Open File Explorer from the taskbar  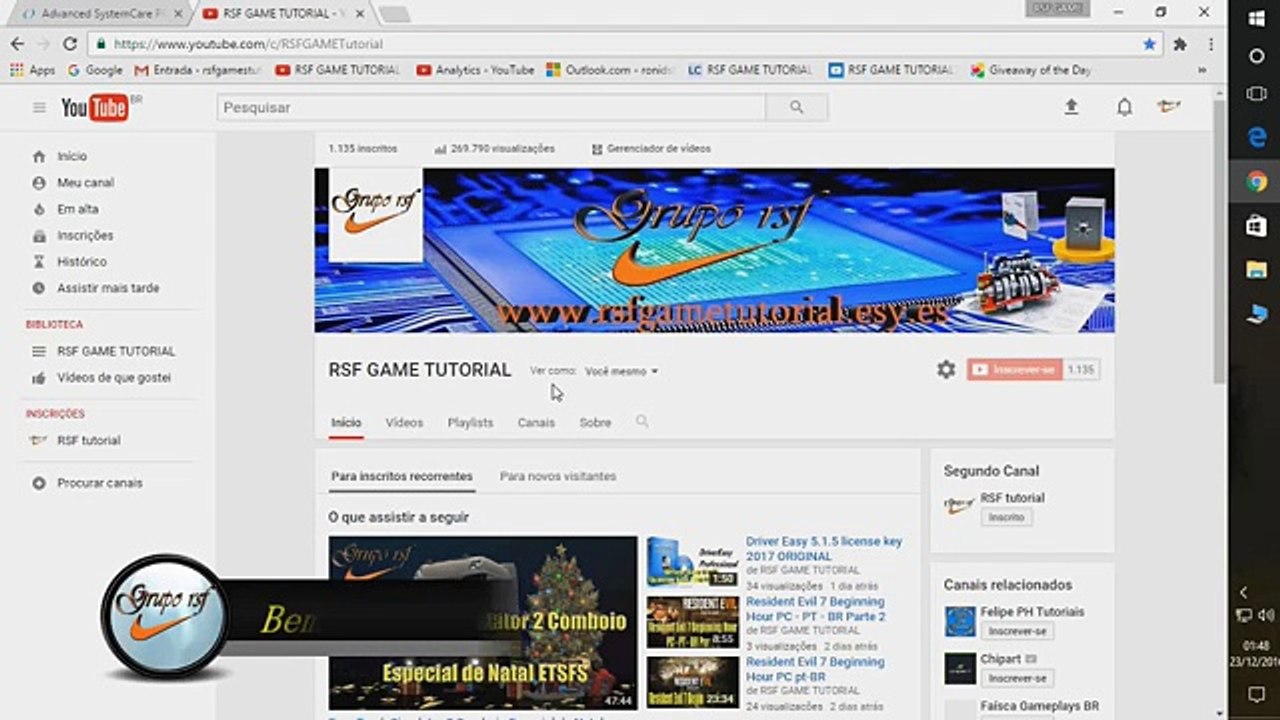(1257, 269)
